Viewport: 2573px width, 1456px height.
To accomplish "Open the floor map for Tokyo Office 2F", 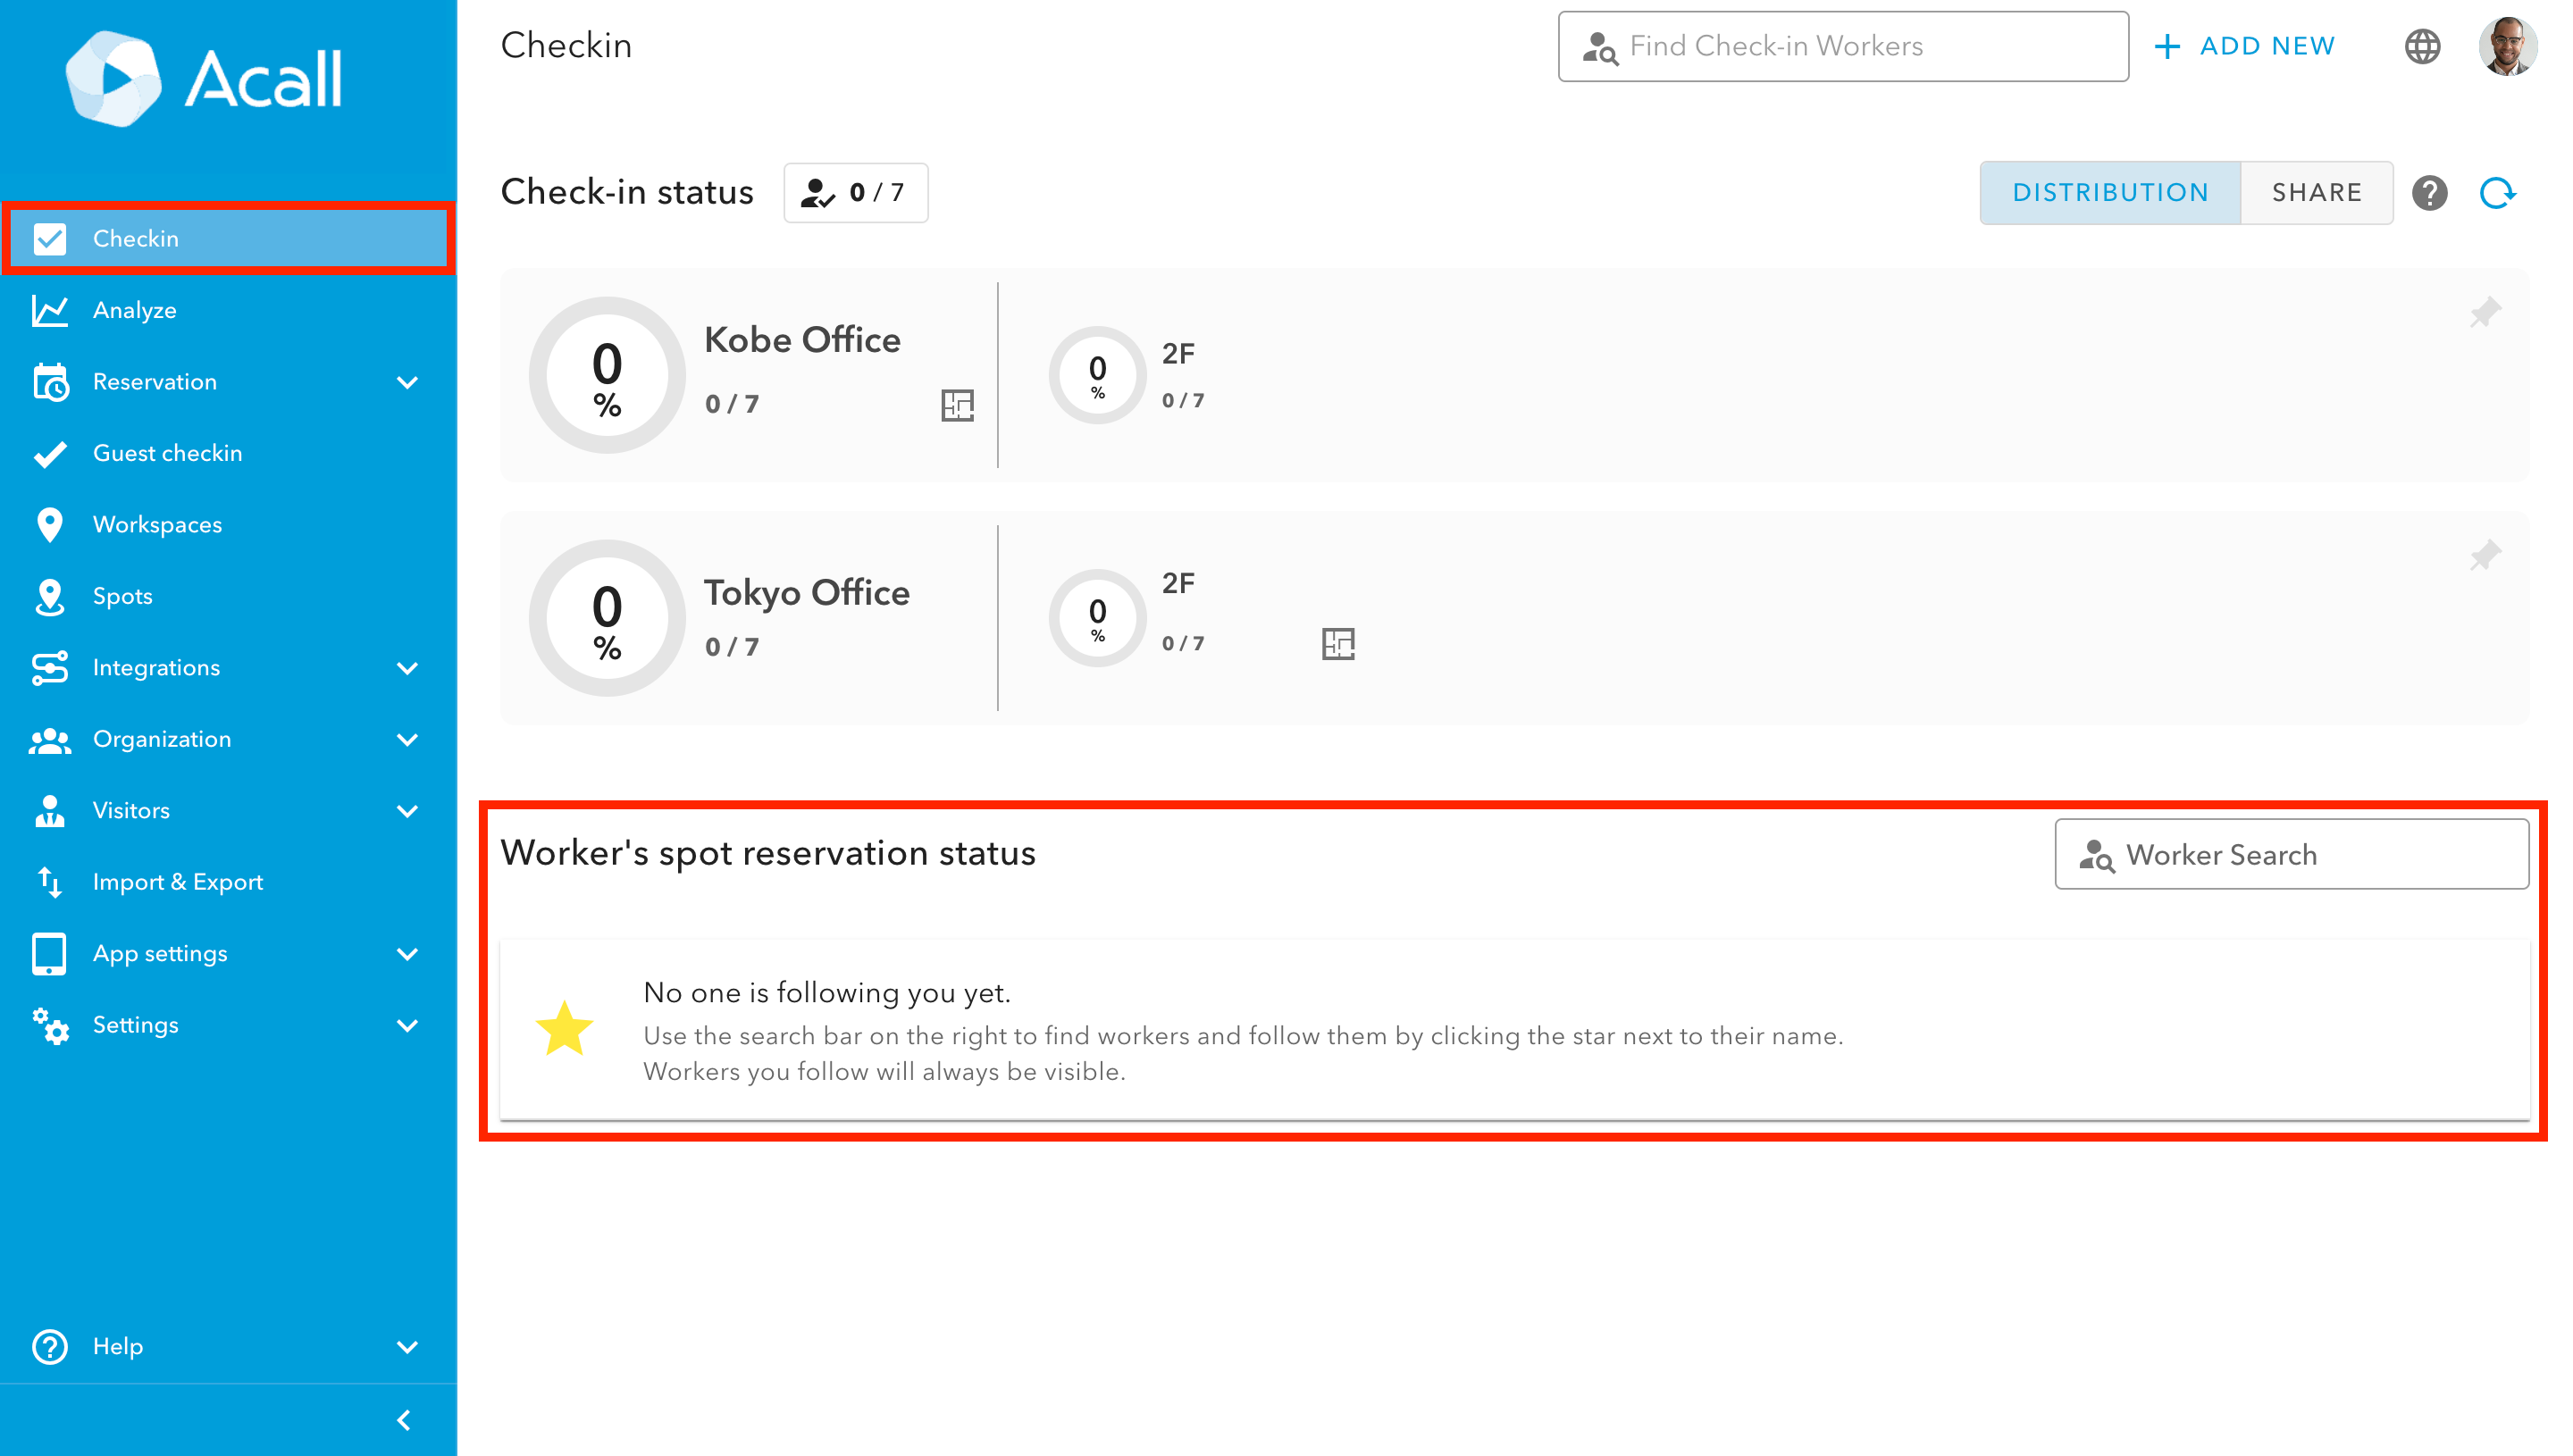I will [1339, 644].
